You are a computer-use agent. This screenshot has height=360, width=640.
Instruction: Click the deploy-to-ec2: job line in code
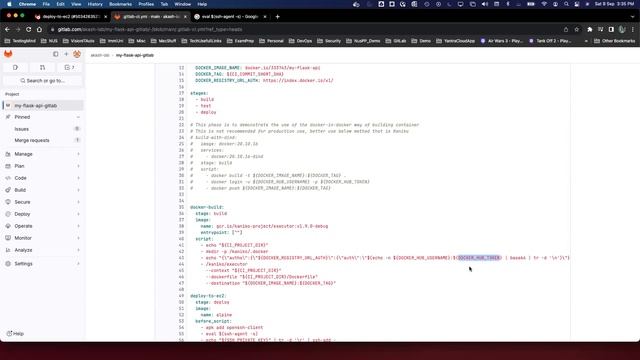[208, 296]
